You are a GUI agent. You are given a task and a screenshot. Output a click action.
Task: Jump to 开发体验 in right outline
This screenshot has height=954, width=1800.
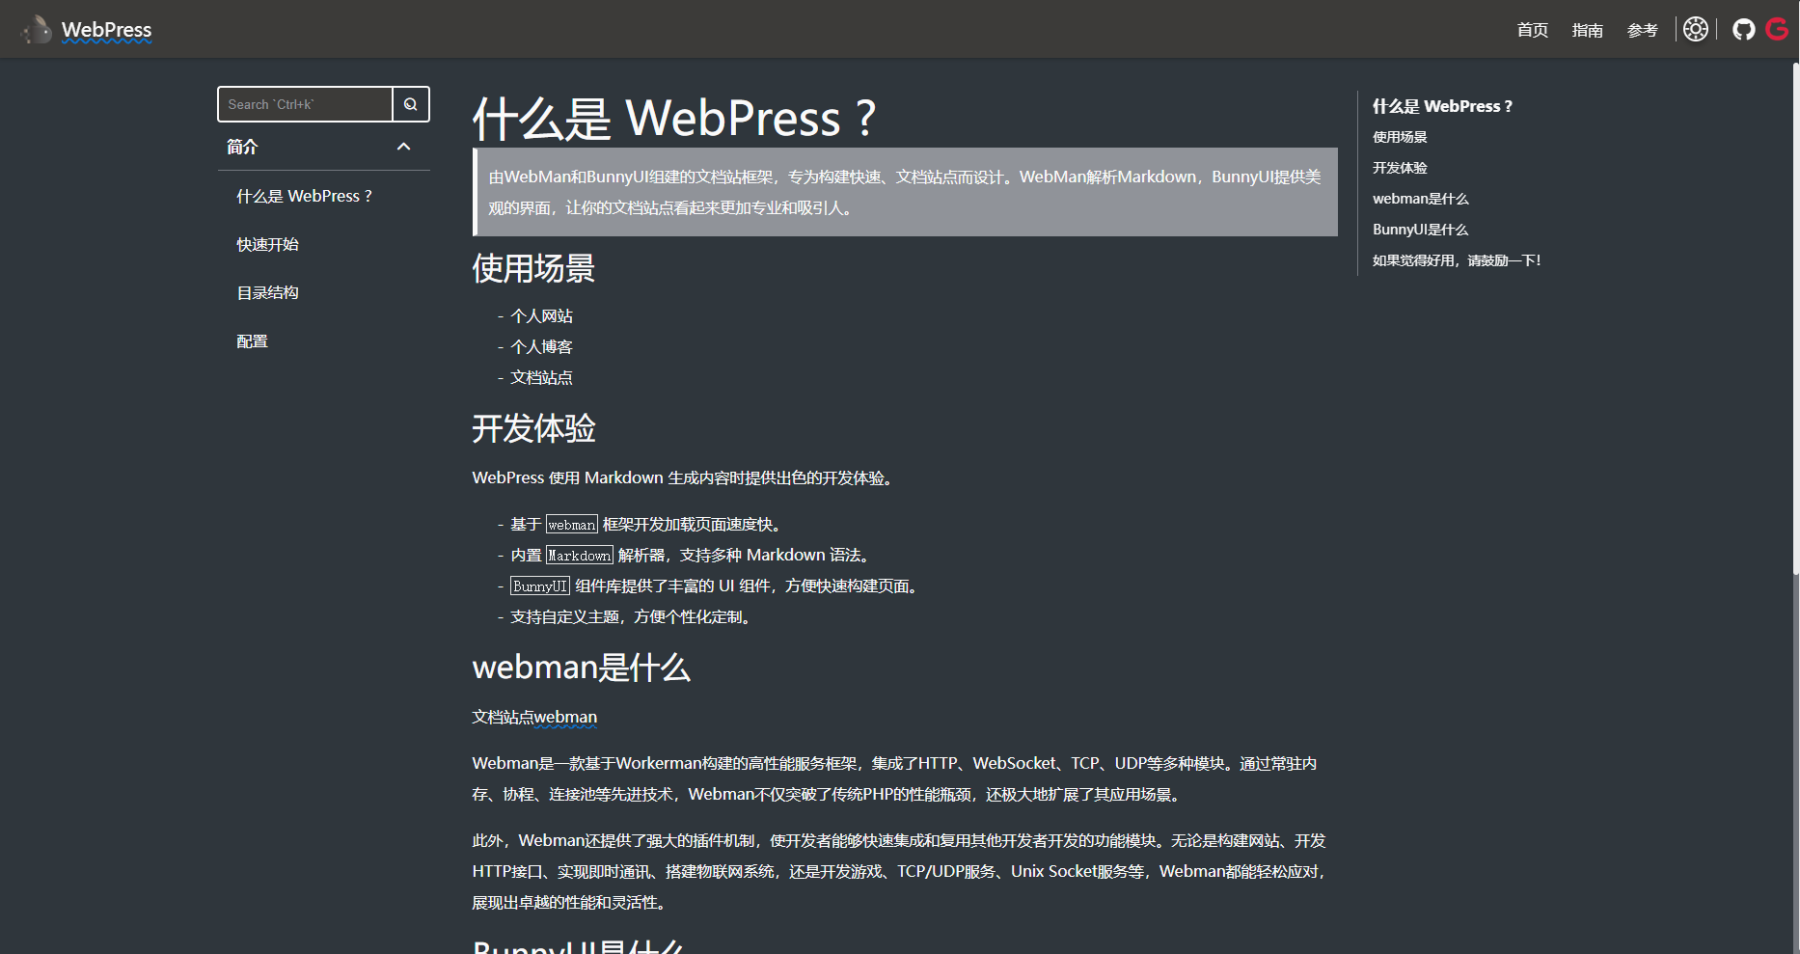pos(1399,168)
